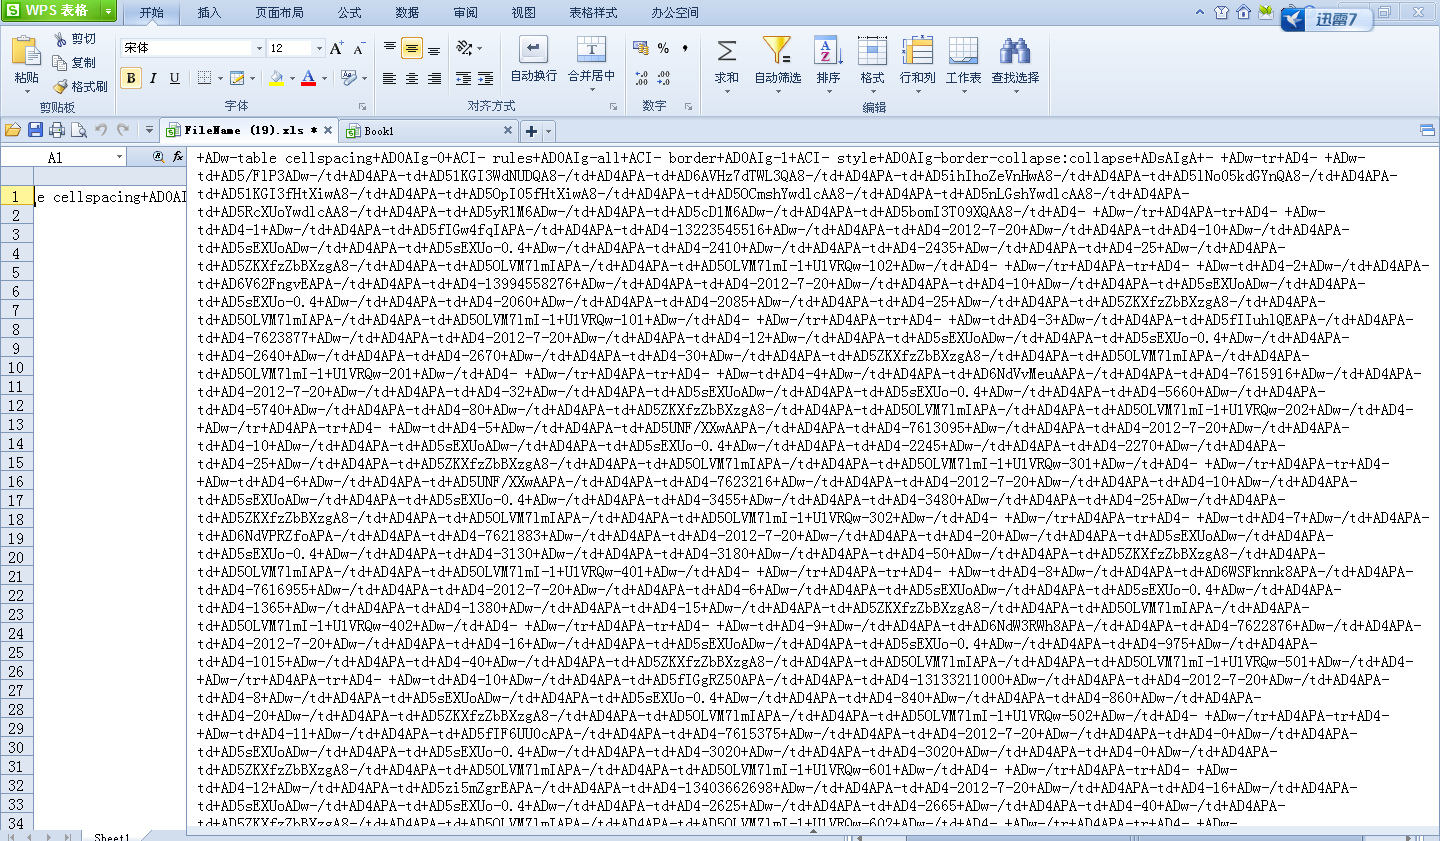Align text to top of cell
The image size is (1440, 841).
[390, 48]
